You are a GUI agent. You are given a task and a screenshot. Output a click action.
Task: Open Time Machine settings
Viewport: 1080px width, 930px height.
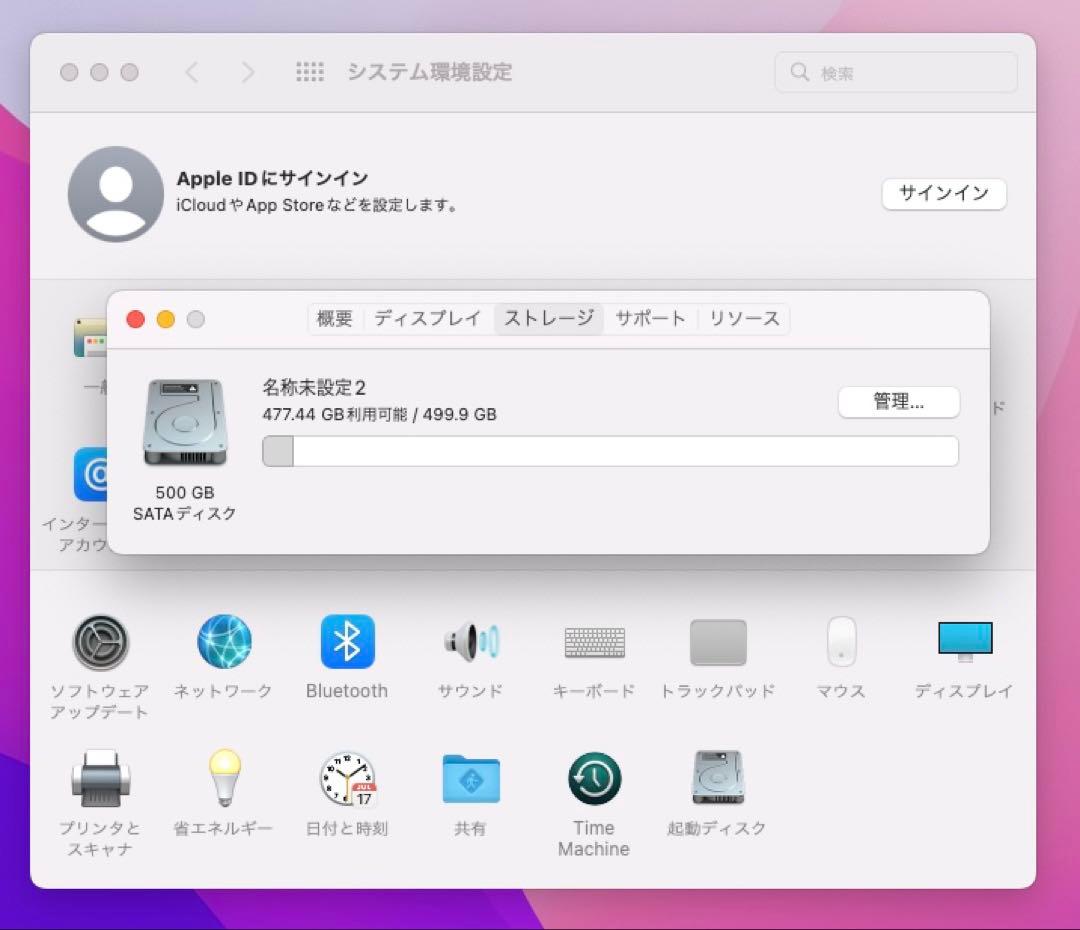(x=594, y=779)
